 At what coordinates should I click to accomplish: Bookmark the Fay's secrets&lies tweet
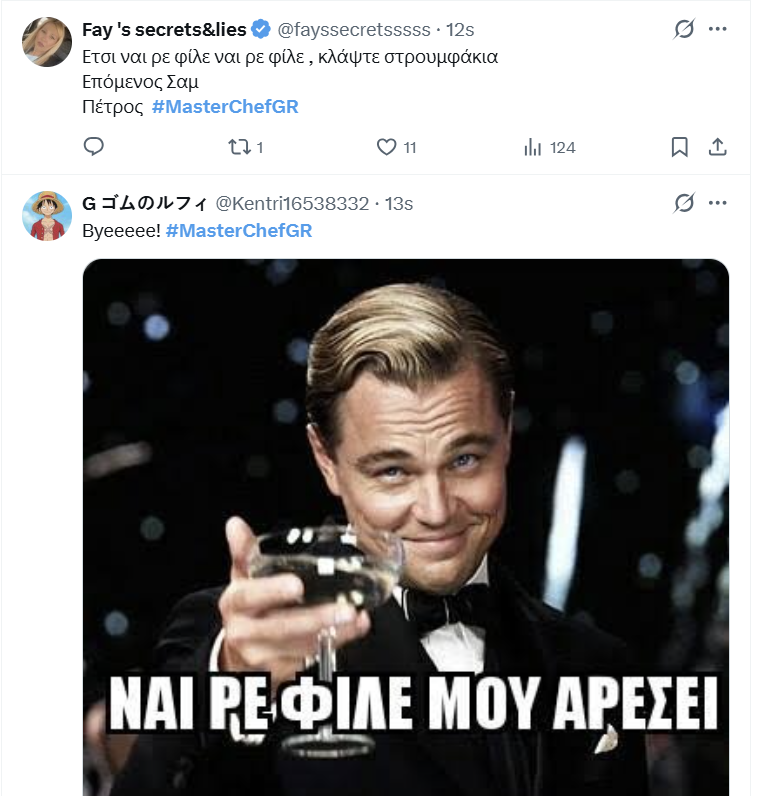(x=679, y=147)
